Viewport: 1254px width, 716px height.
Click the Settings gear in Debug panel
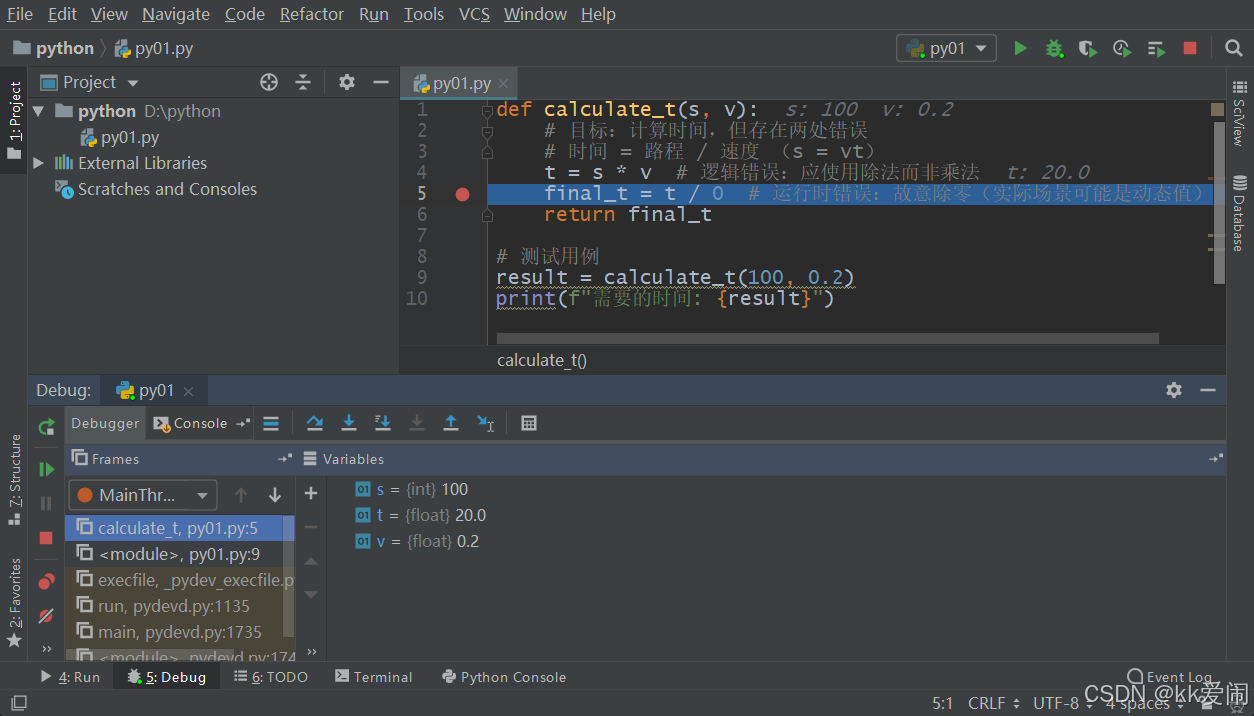[x=1173, y=390]
